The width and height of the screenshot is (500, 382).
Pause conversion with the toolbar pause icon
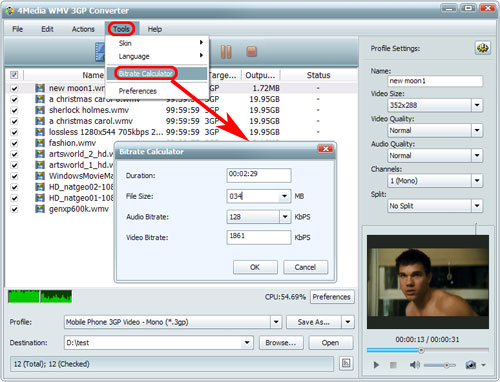(x=226, y=52)
